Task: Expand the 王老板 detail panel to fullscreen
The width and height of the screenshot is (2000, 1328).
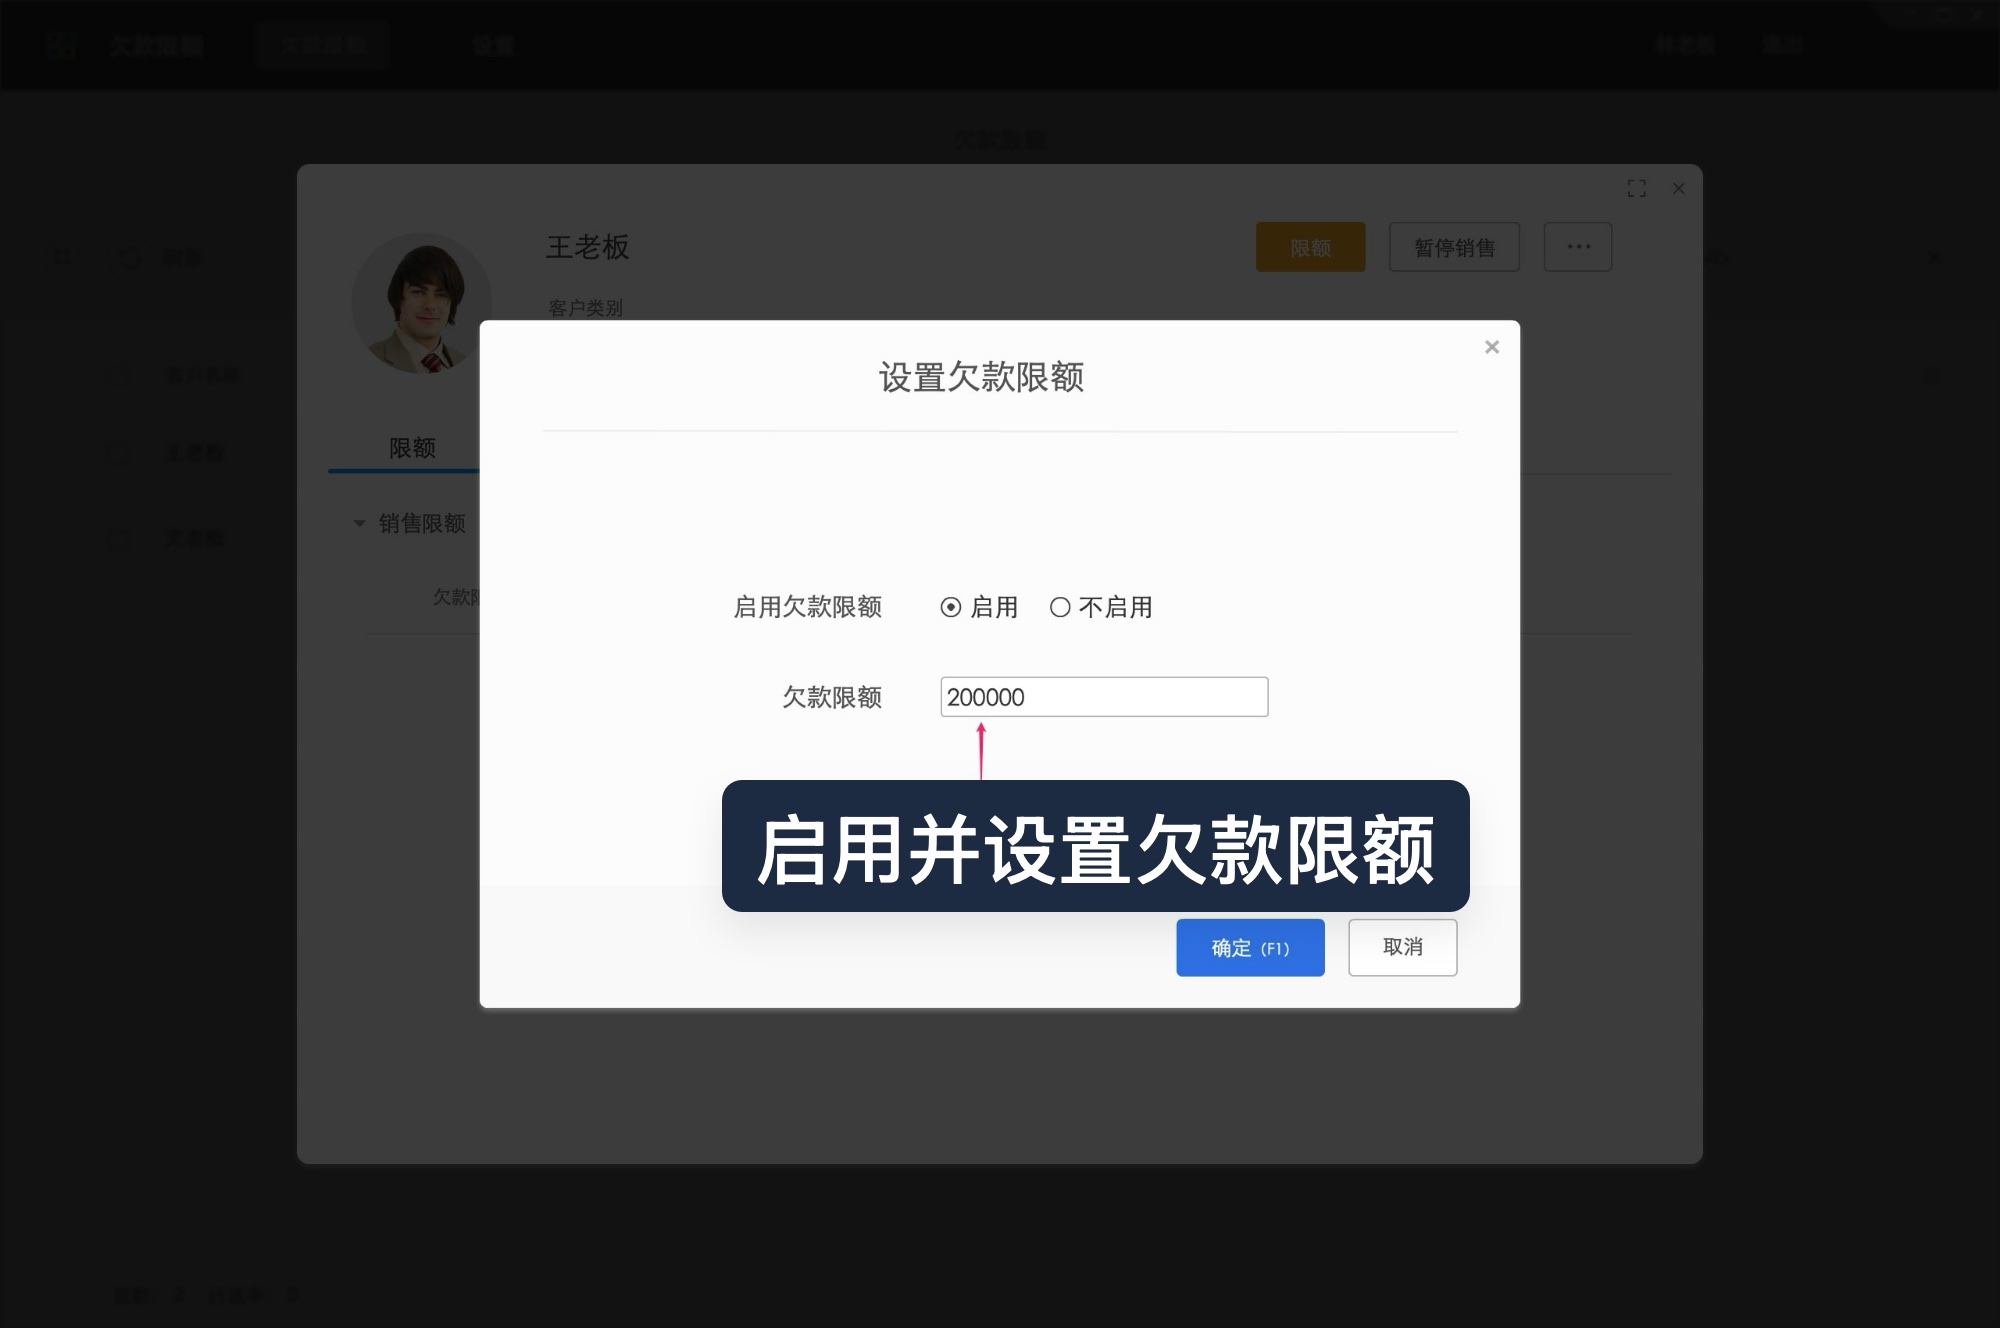Action: [1638, 188]
